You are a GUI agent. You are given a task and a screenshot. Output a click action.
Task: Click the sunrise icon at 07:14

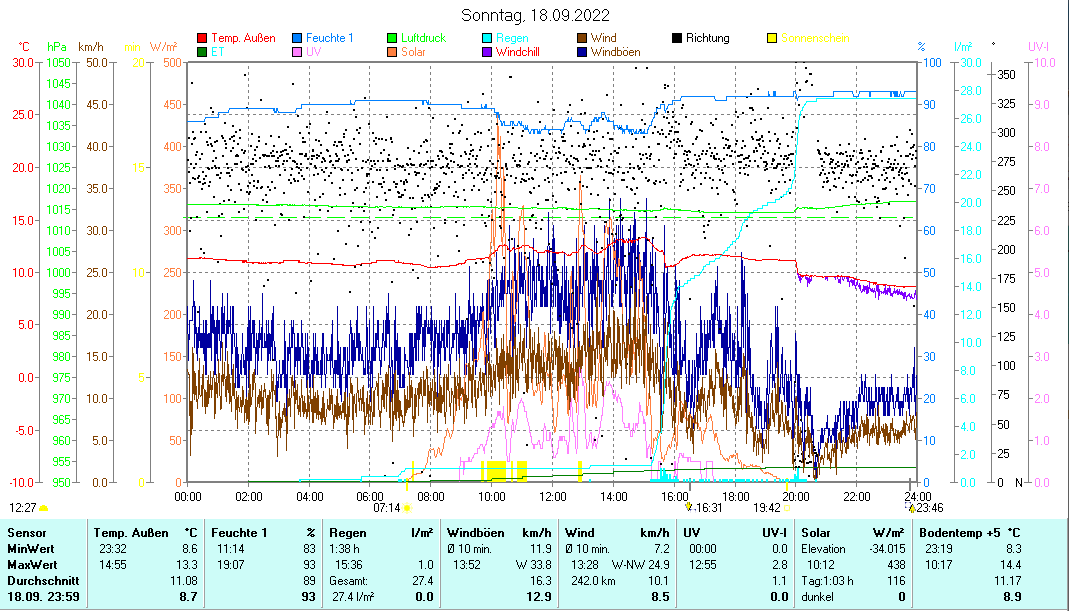click(x=407, y=508)
